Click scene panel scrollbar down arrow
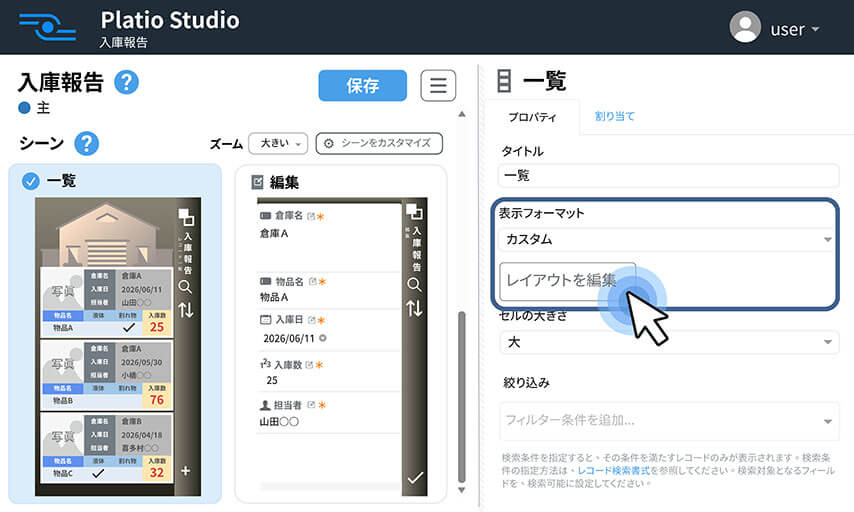854x512 pixels. point(462,490)
